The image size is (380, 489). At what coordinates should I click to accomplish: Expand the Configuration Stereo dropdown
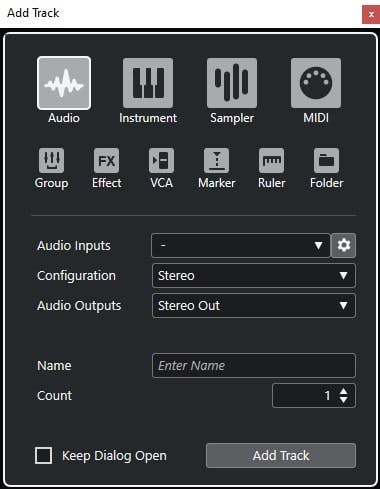(x=254, y=276)
